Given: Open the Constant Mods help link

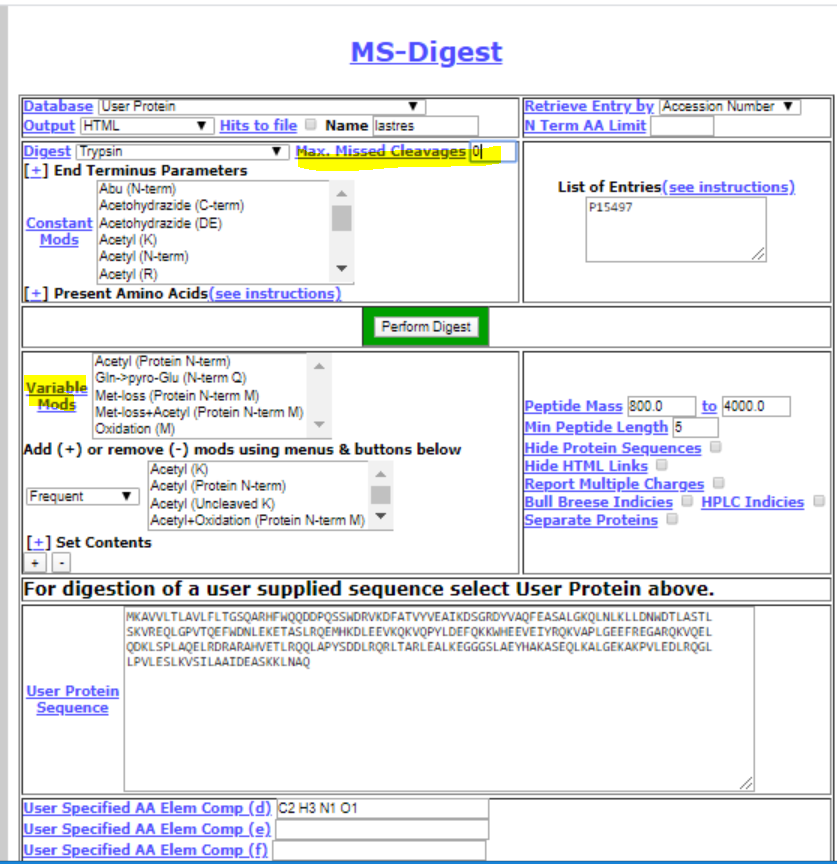Looking at the screenshot, I should point(59,231).
